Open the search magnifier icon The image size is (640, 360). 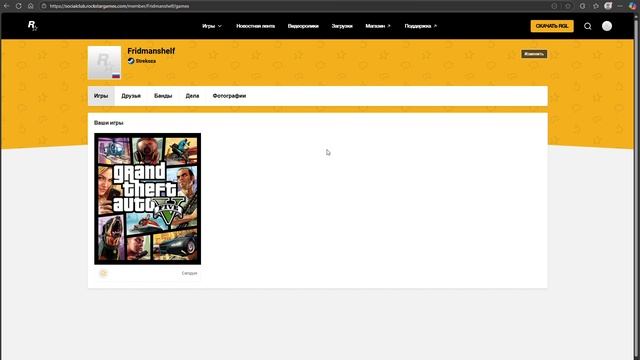click(x=587, y=26)
